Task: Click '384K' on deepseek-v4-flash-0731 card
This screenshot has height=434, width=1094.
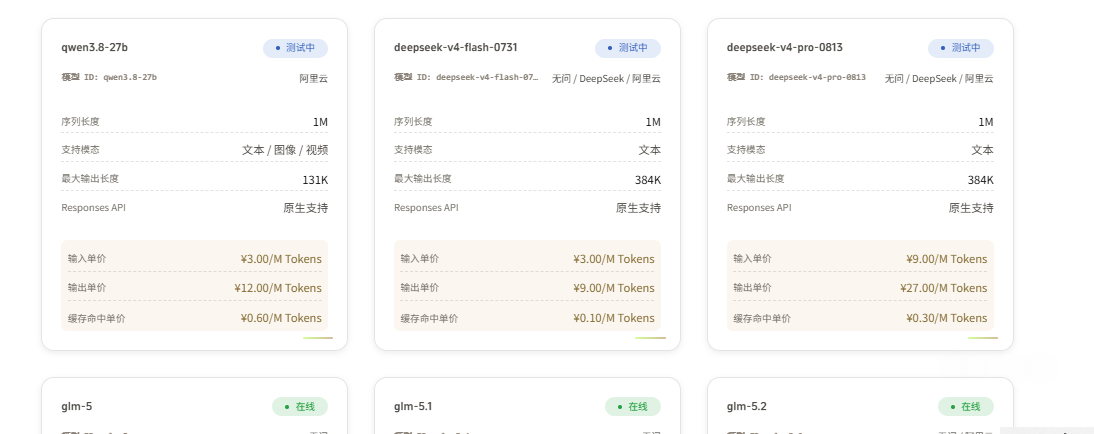Action: (648, 180)
